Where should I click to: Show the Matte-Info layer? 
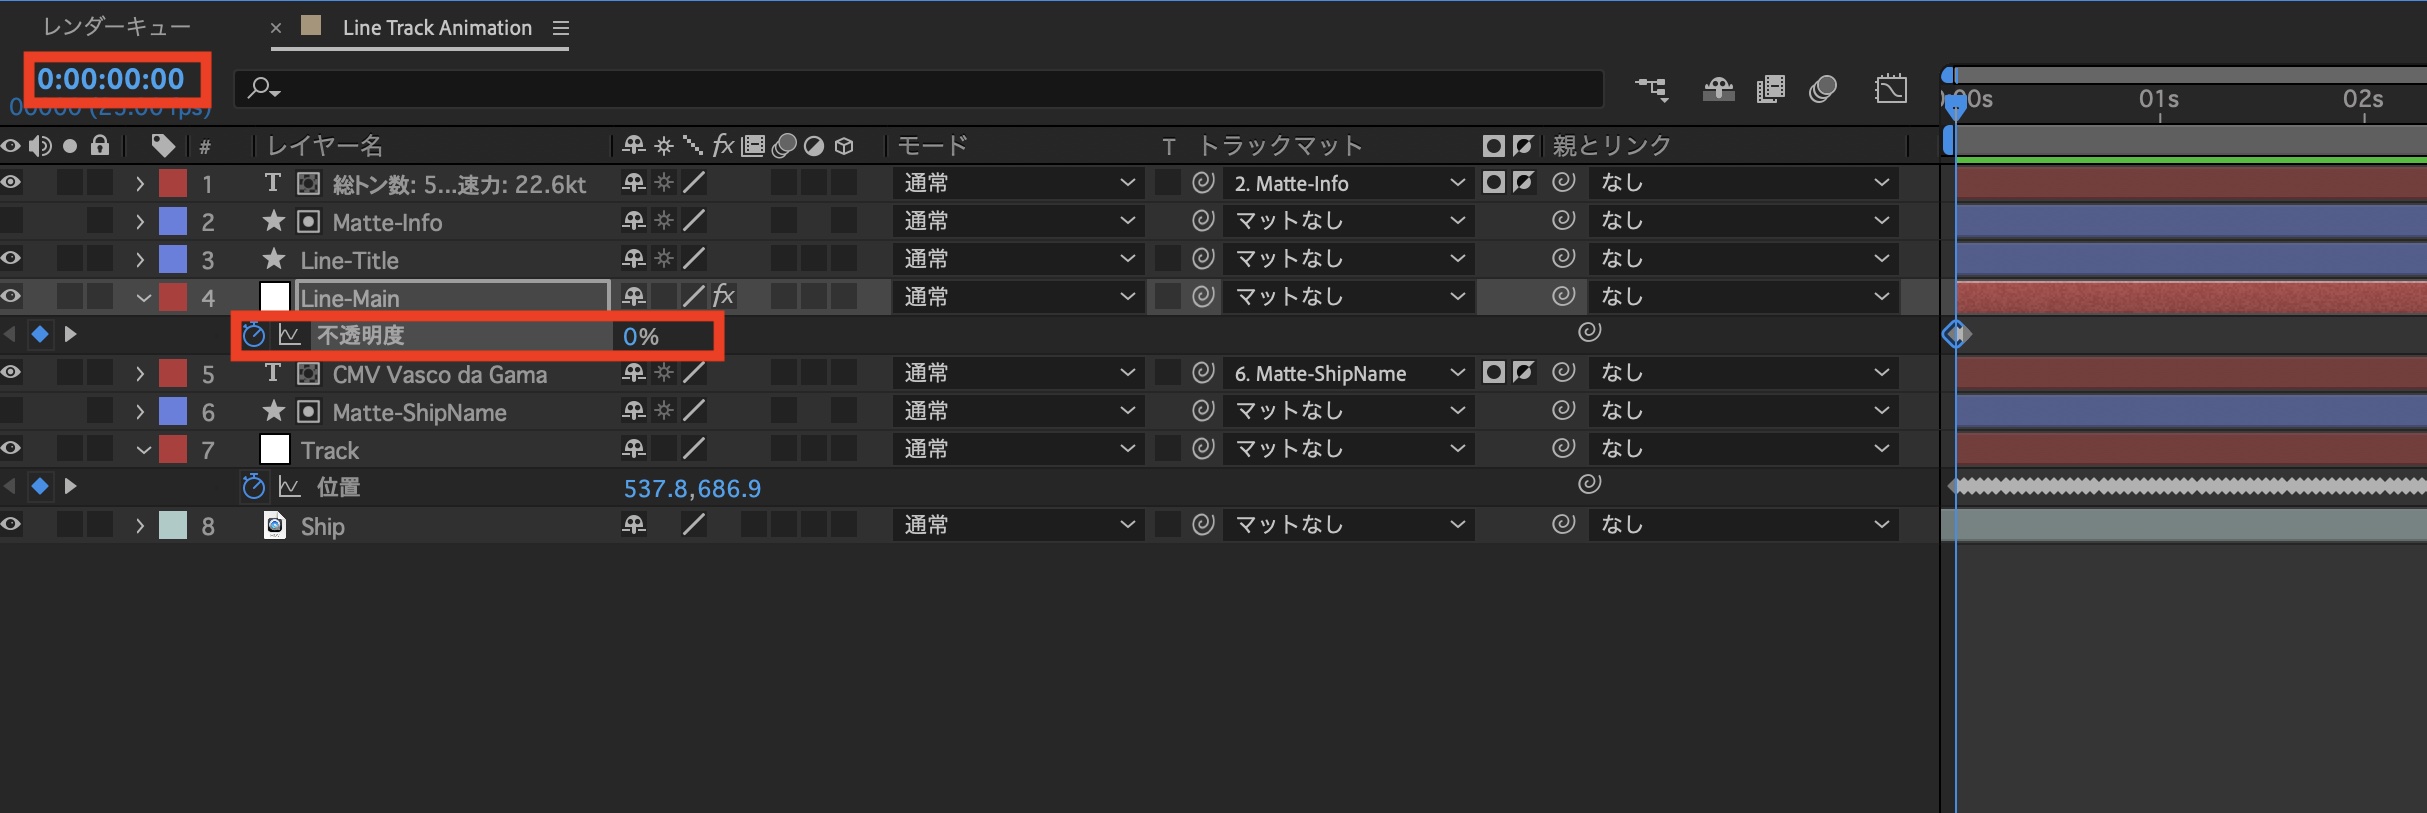click(11, 221)
